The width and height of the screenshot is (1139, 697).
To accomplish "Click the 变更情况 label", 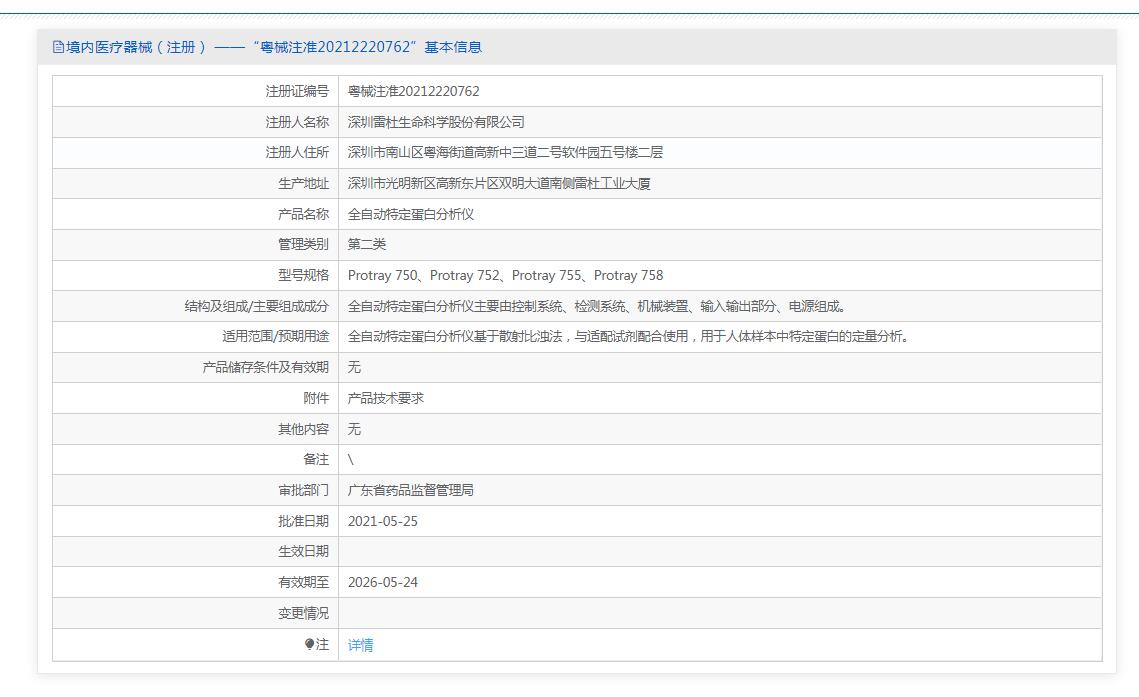I will (x=303, y=614).
